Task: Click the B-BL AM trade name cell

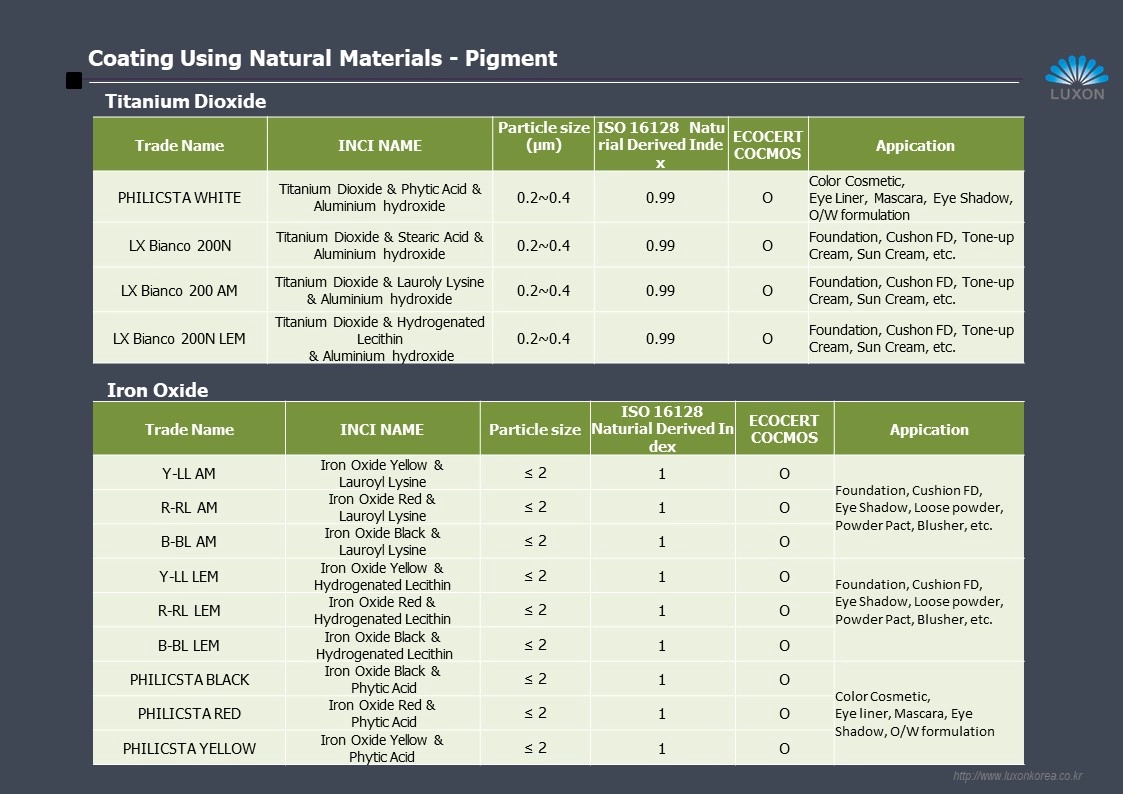Action: click(189, 541)
